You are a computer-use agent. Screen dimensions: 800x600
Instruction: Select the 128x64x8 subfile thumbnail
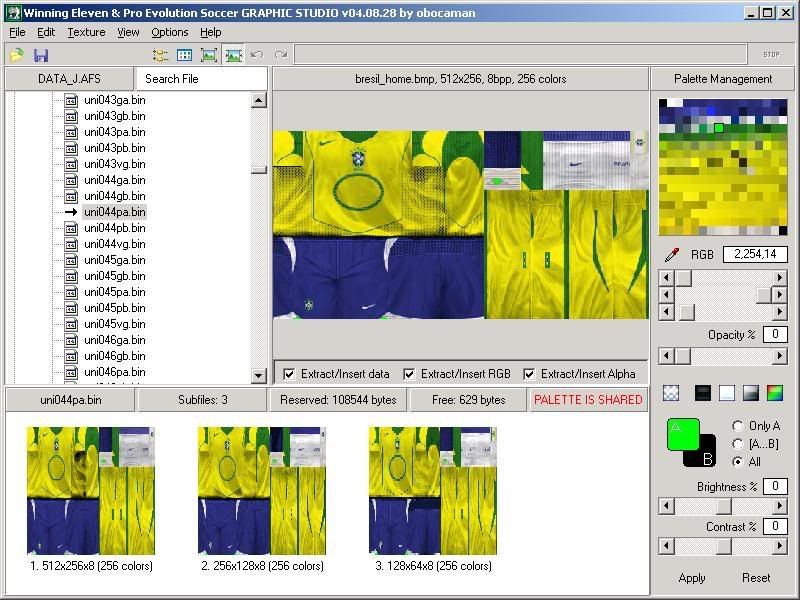[x=433, y=491]
